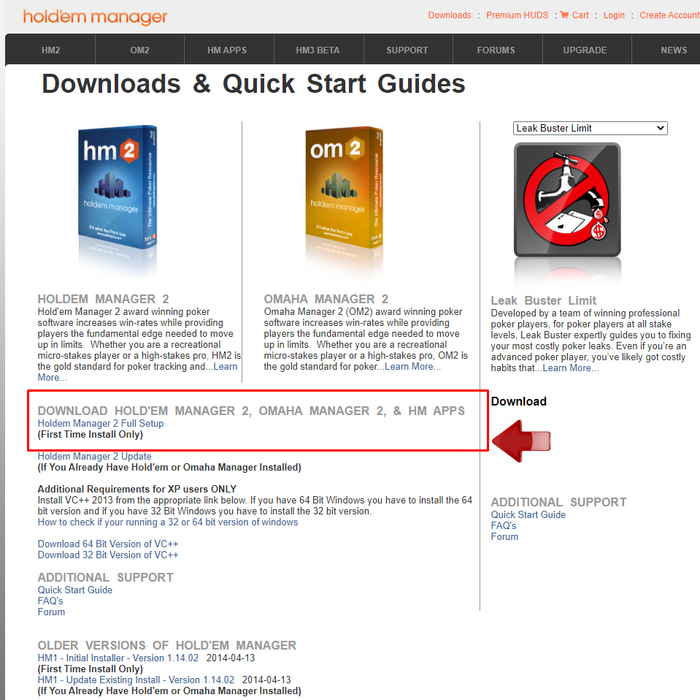Open the HM APPS navigation tab

[227, 50]
